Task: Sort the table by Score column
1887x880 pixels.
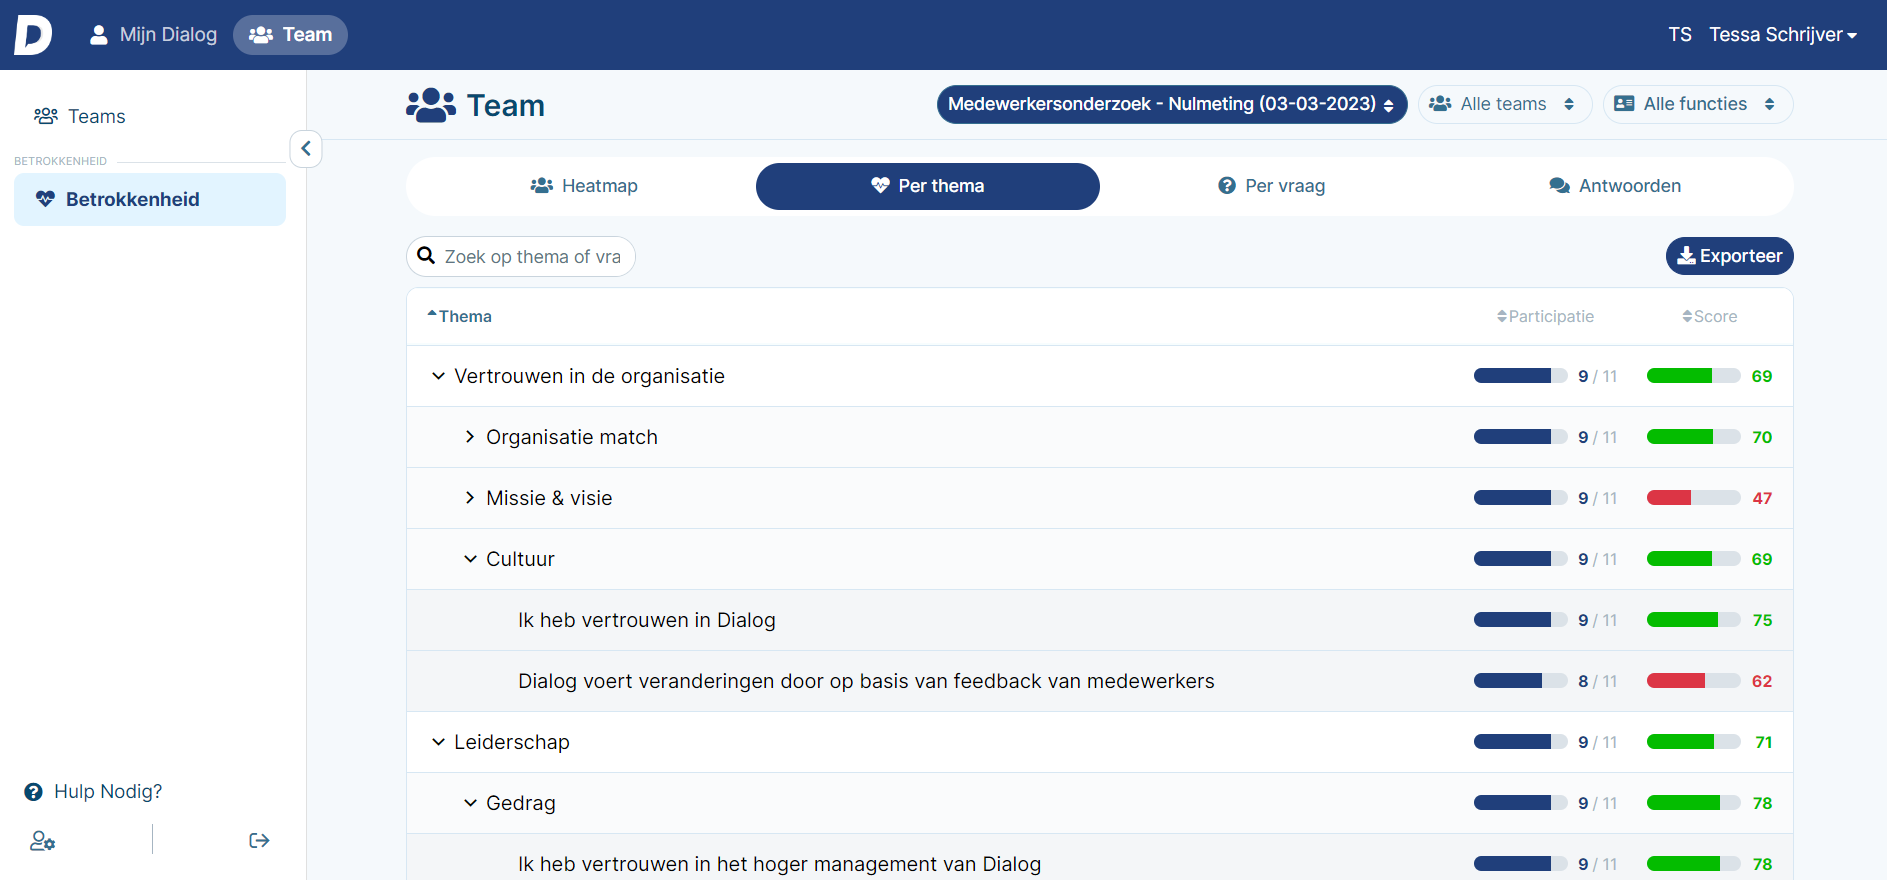Action: click(1710, 316)
